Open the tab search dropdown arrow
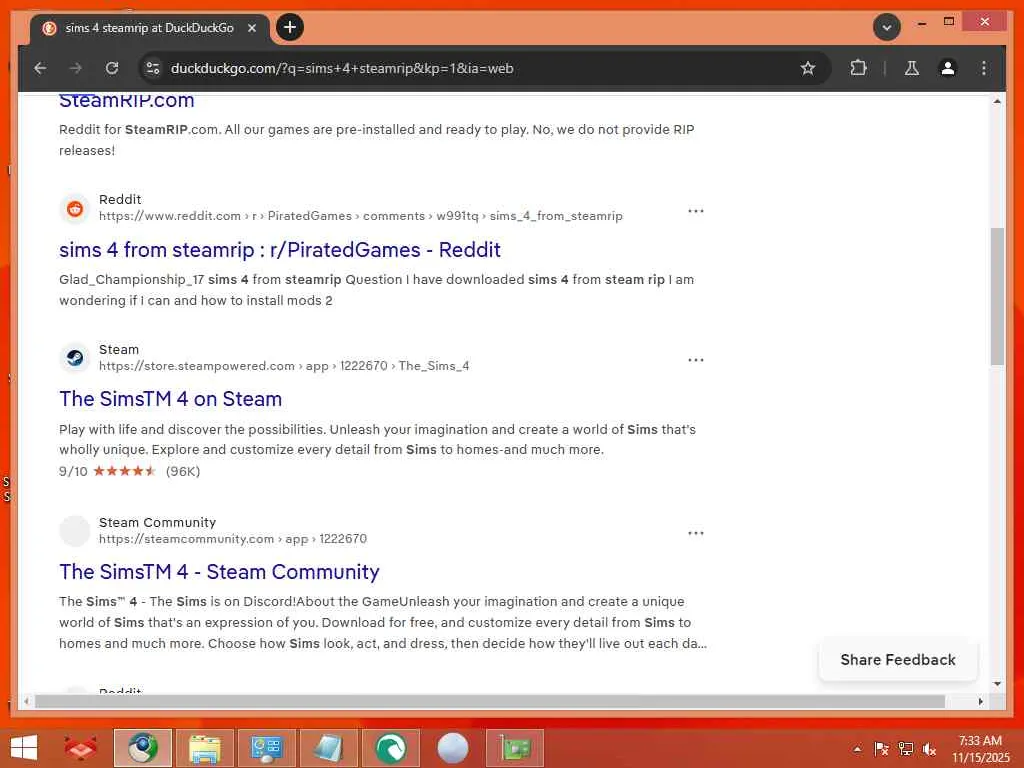1024x768 pixels. click(886, 27)
